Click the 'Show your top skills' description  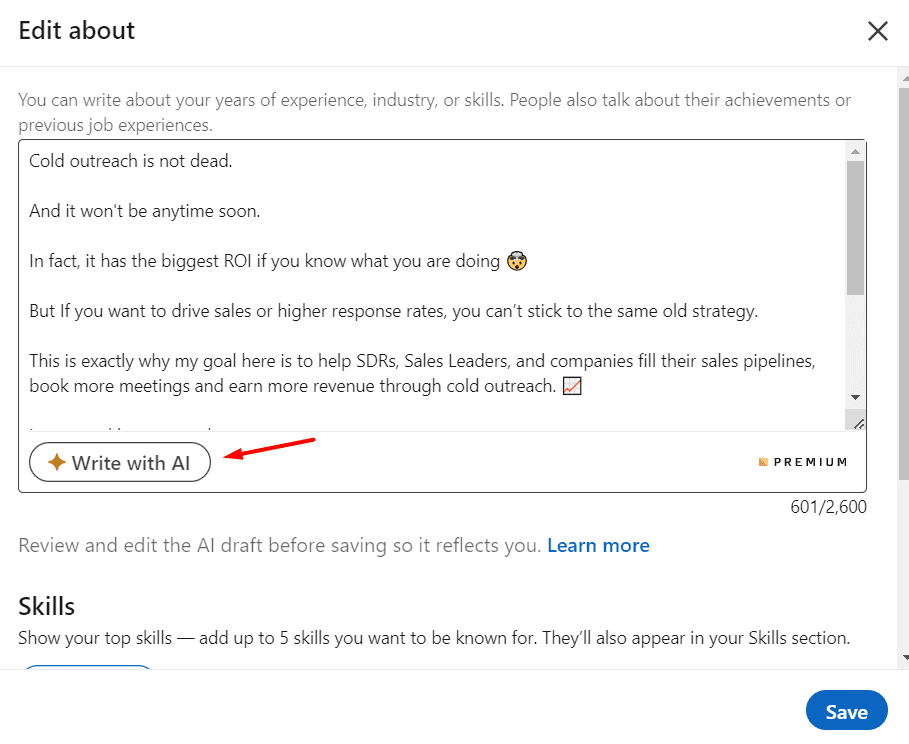tap(434, 638)
